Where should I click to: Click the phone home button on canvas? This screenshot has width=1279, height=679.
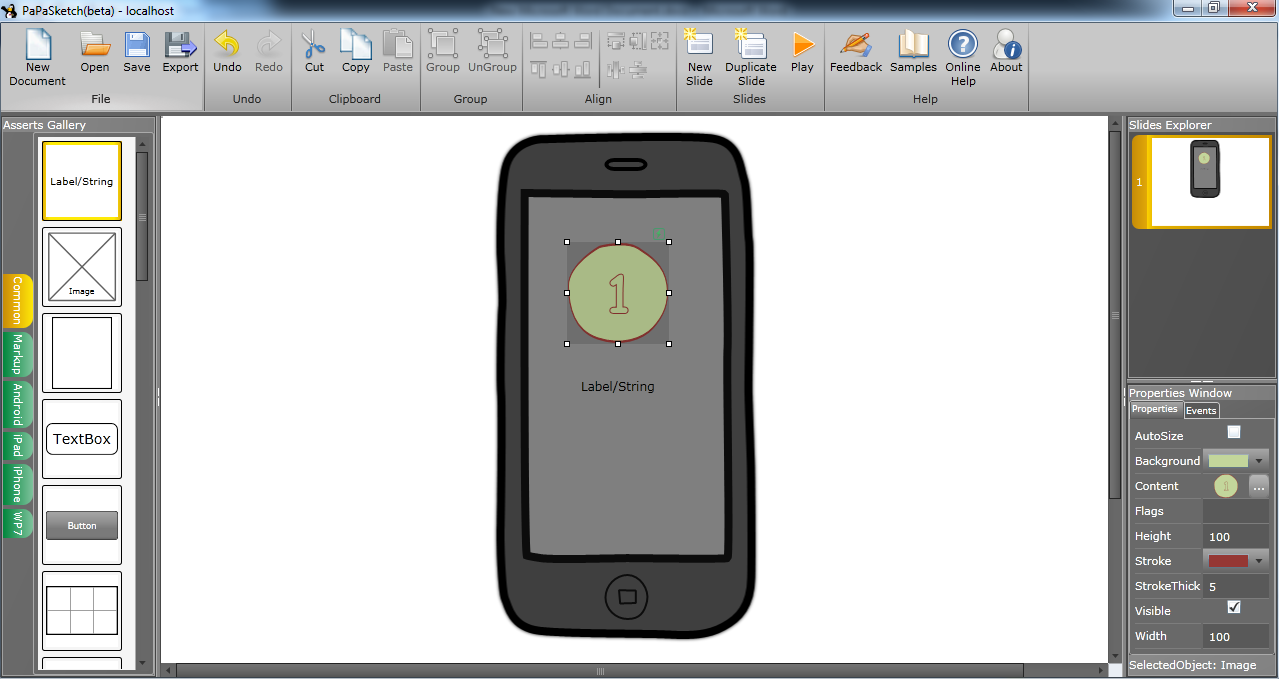click(627, 596)
